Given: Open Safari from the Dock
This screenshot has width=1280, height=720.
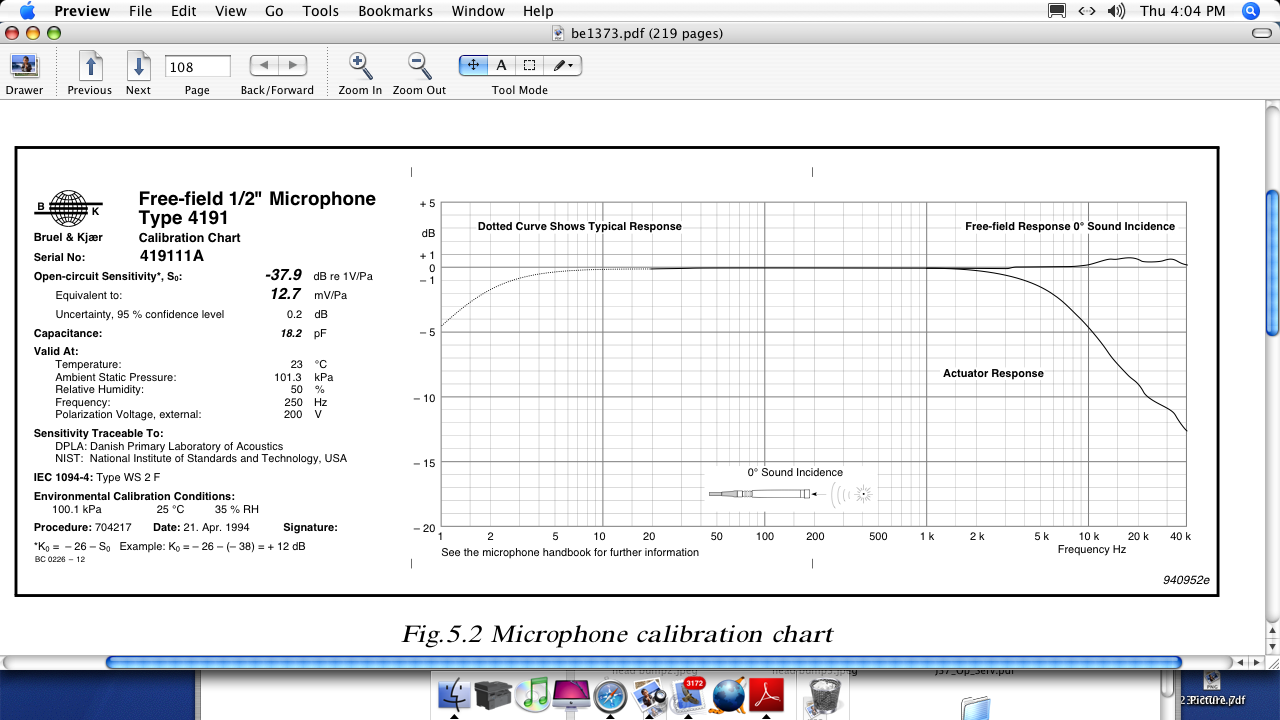Looking at the screenshot, I should (x=610, y=695).
